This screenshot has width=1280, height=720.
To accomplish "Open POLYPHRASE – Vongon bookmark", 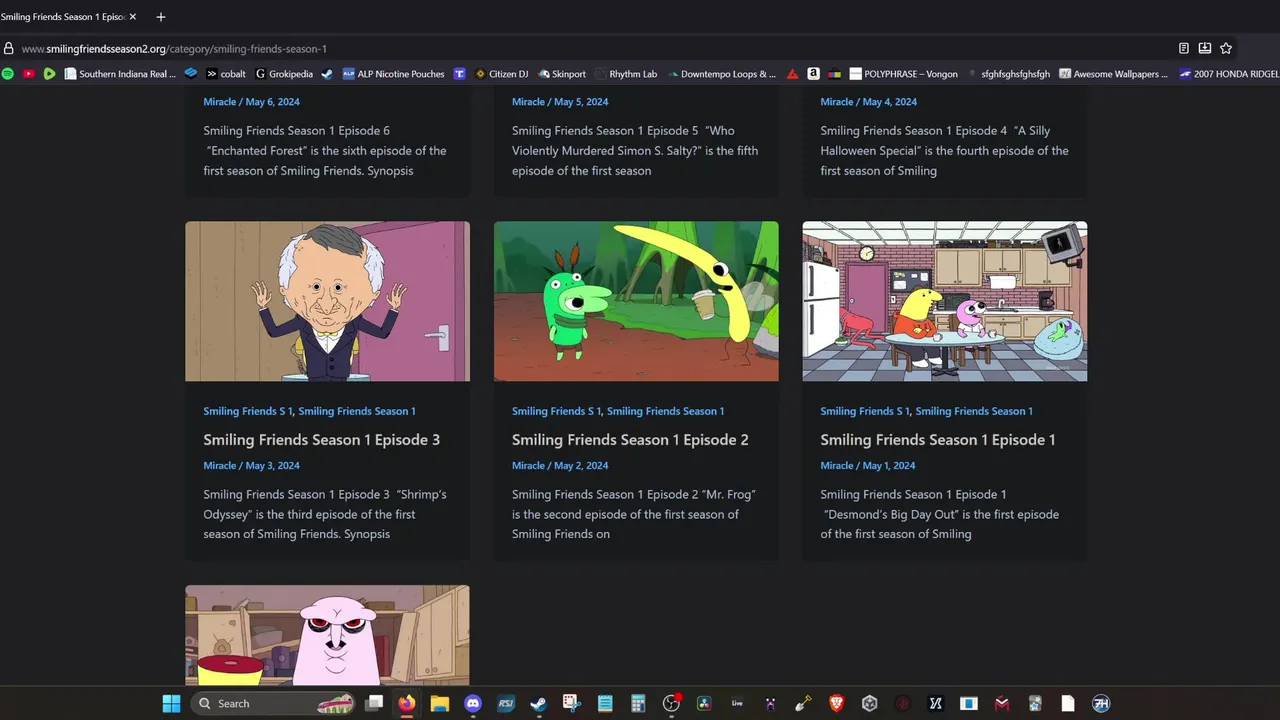I will coord(903,74).
